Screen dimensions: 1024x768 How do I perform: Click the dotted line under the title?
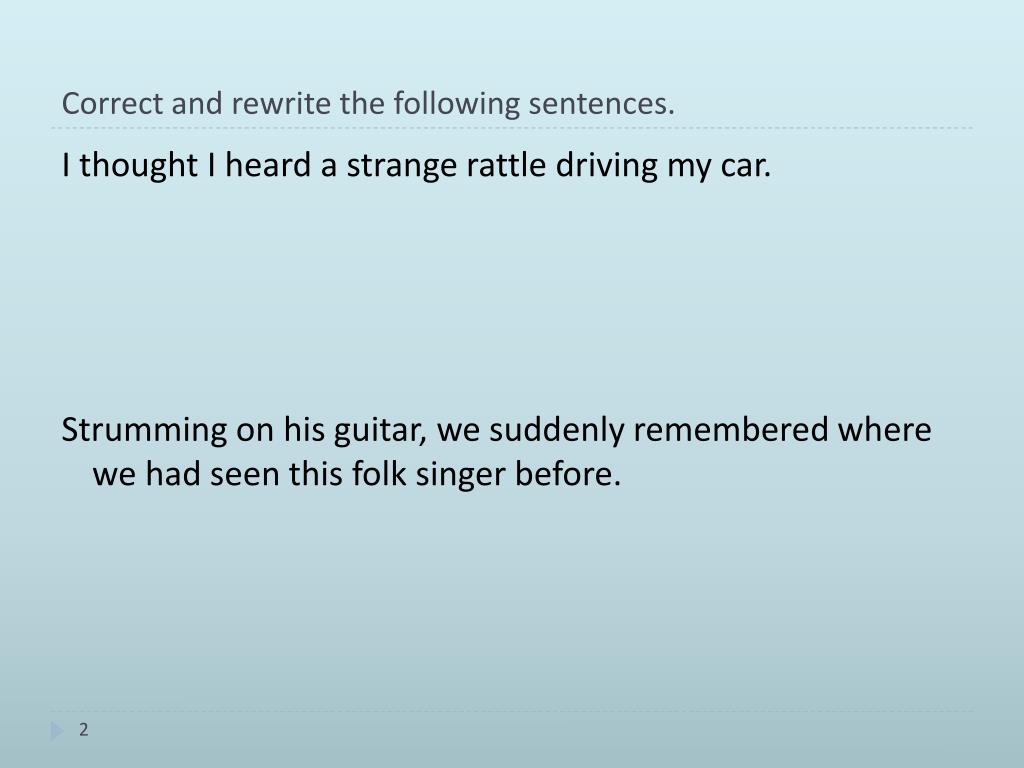click(512, 128)
